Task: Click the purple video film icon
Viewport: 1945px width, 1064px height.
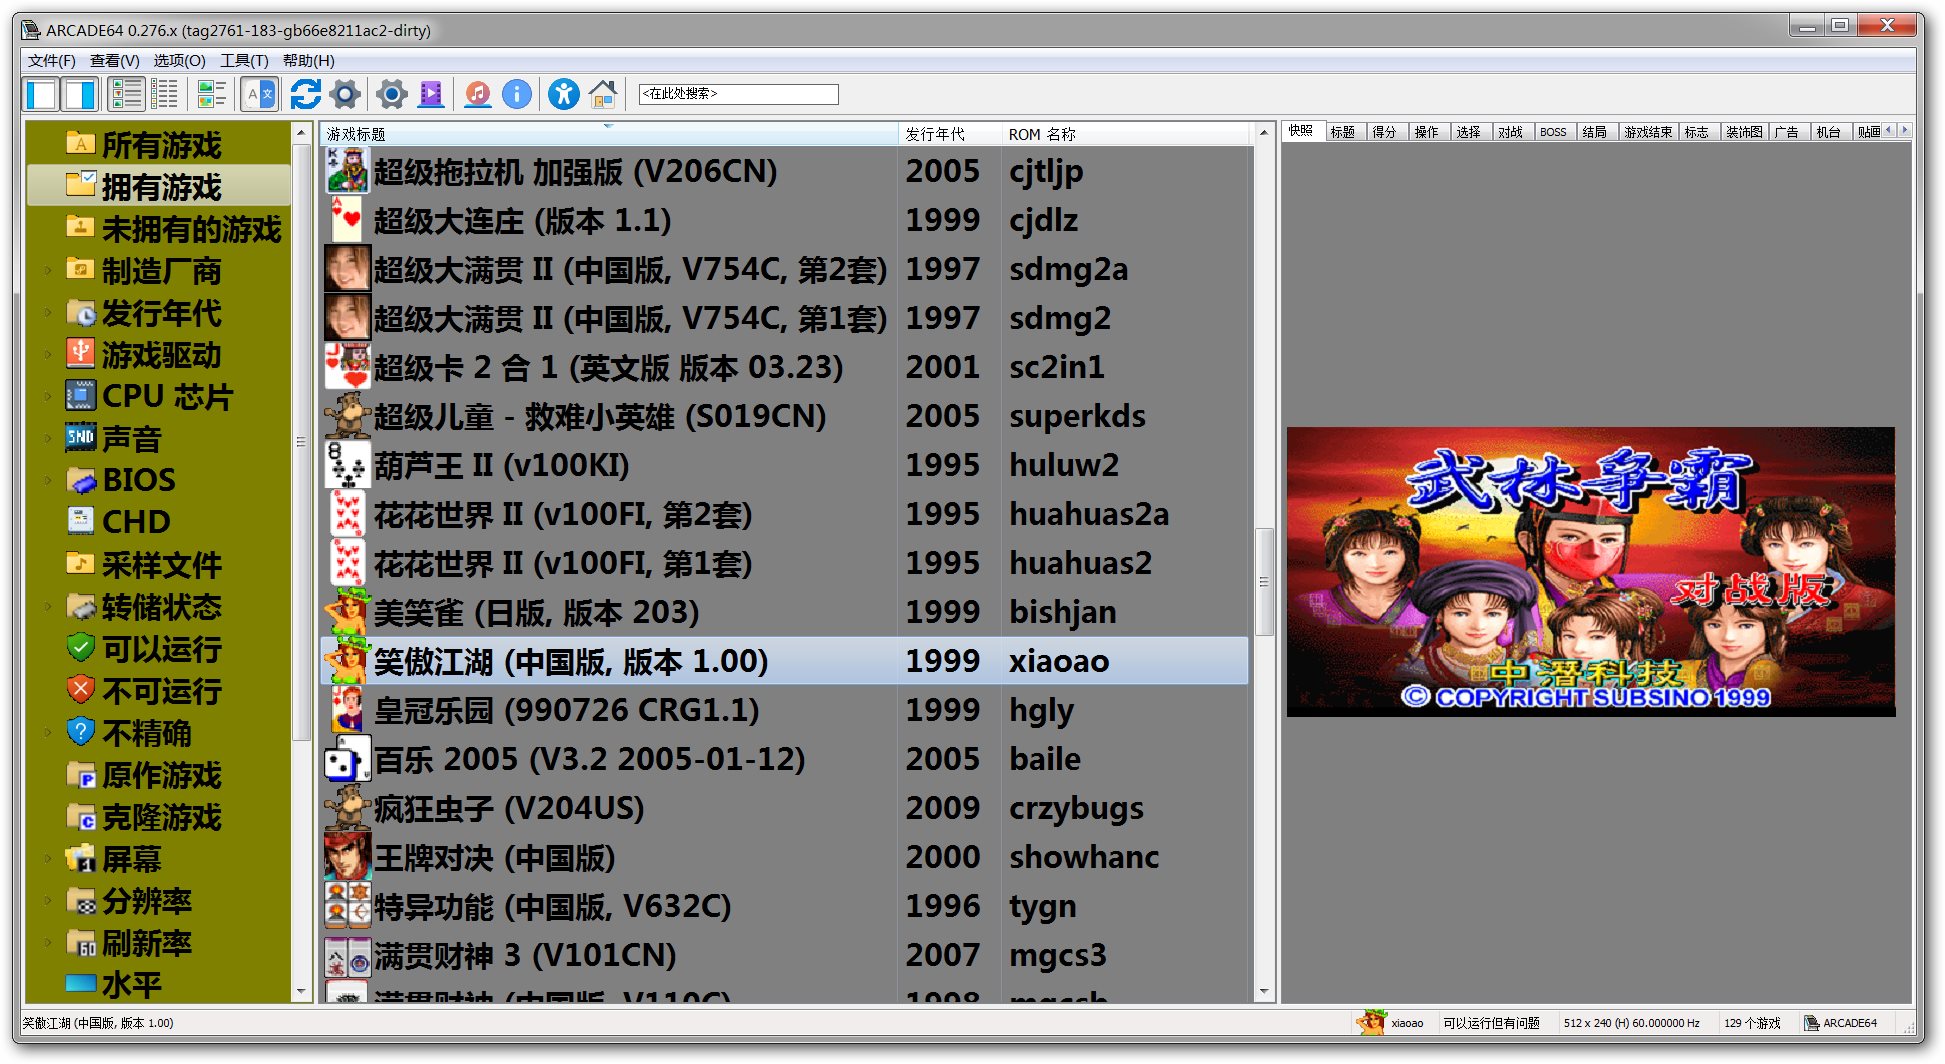Action: pyautogui.click(x=431, y=95)
